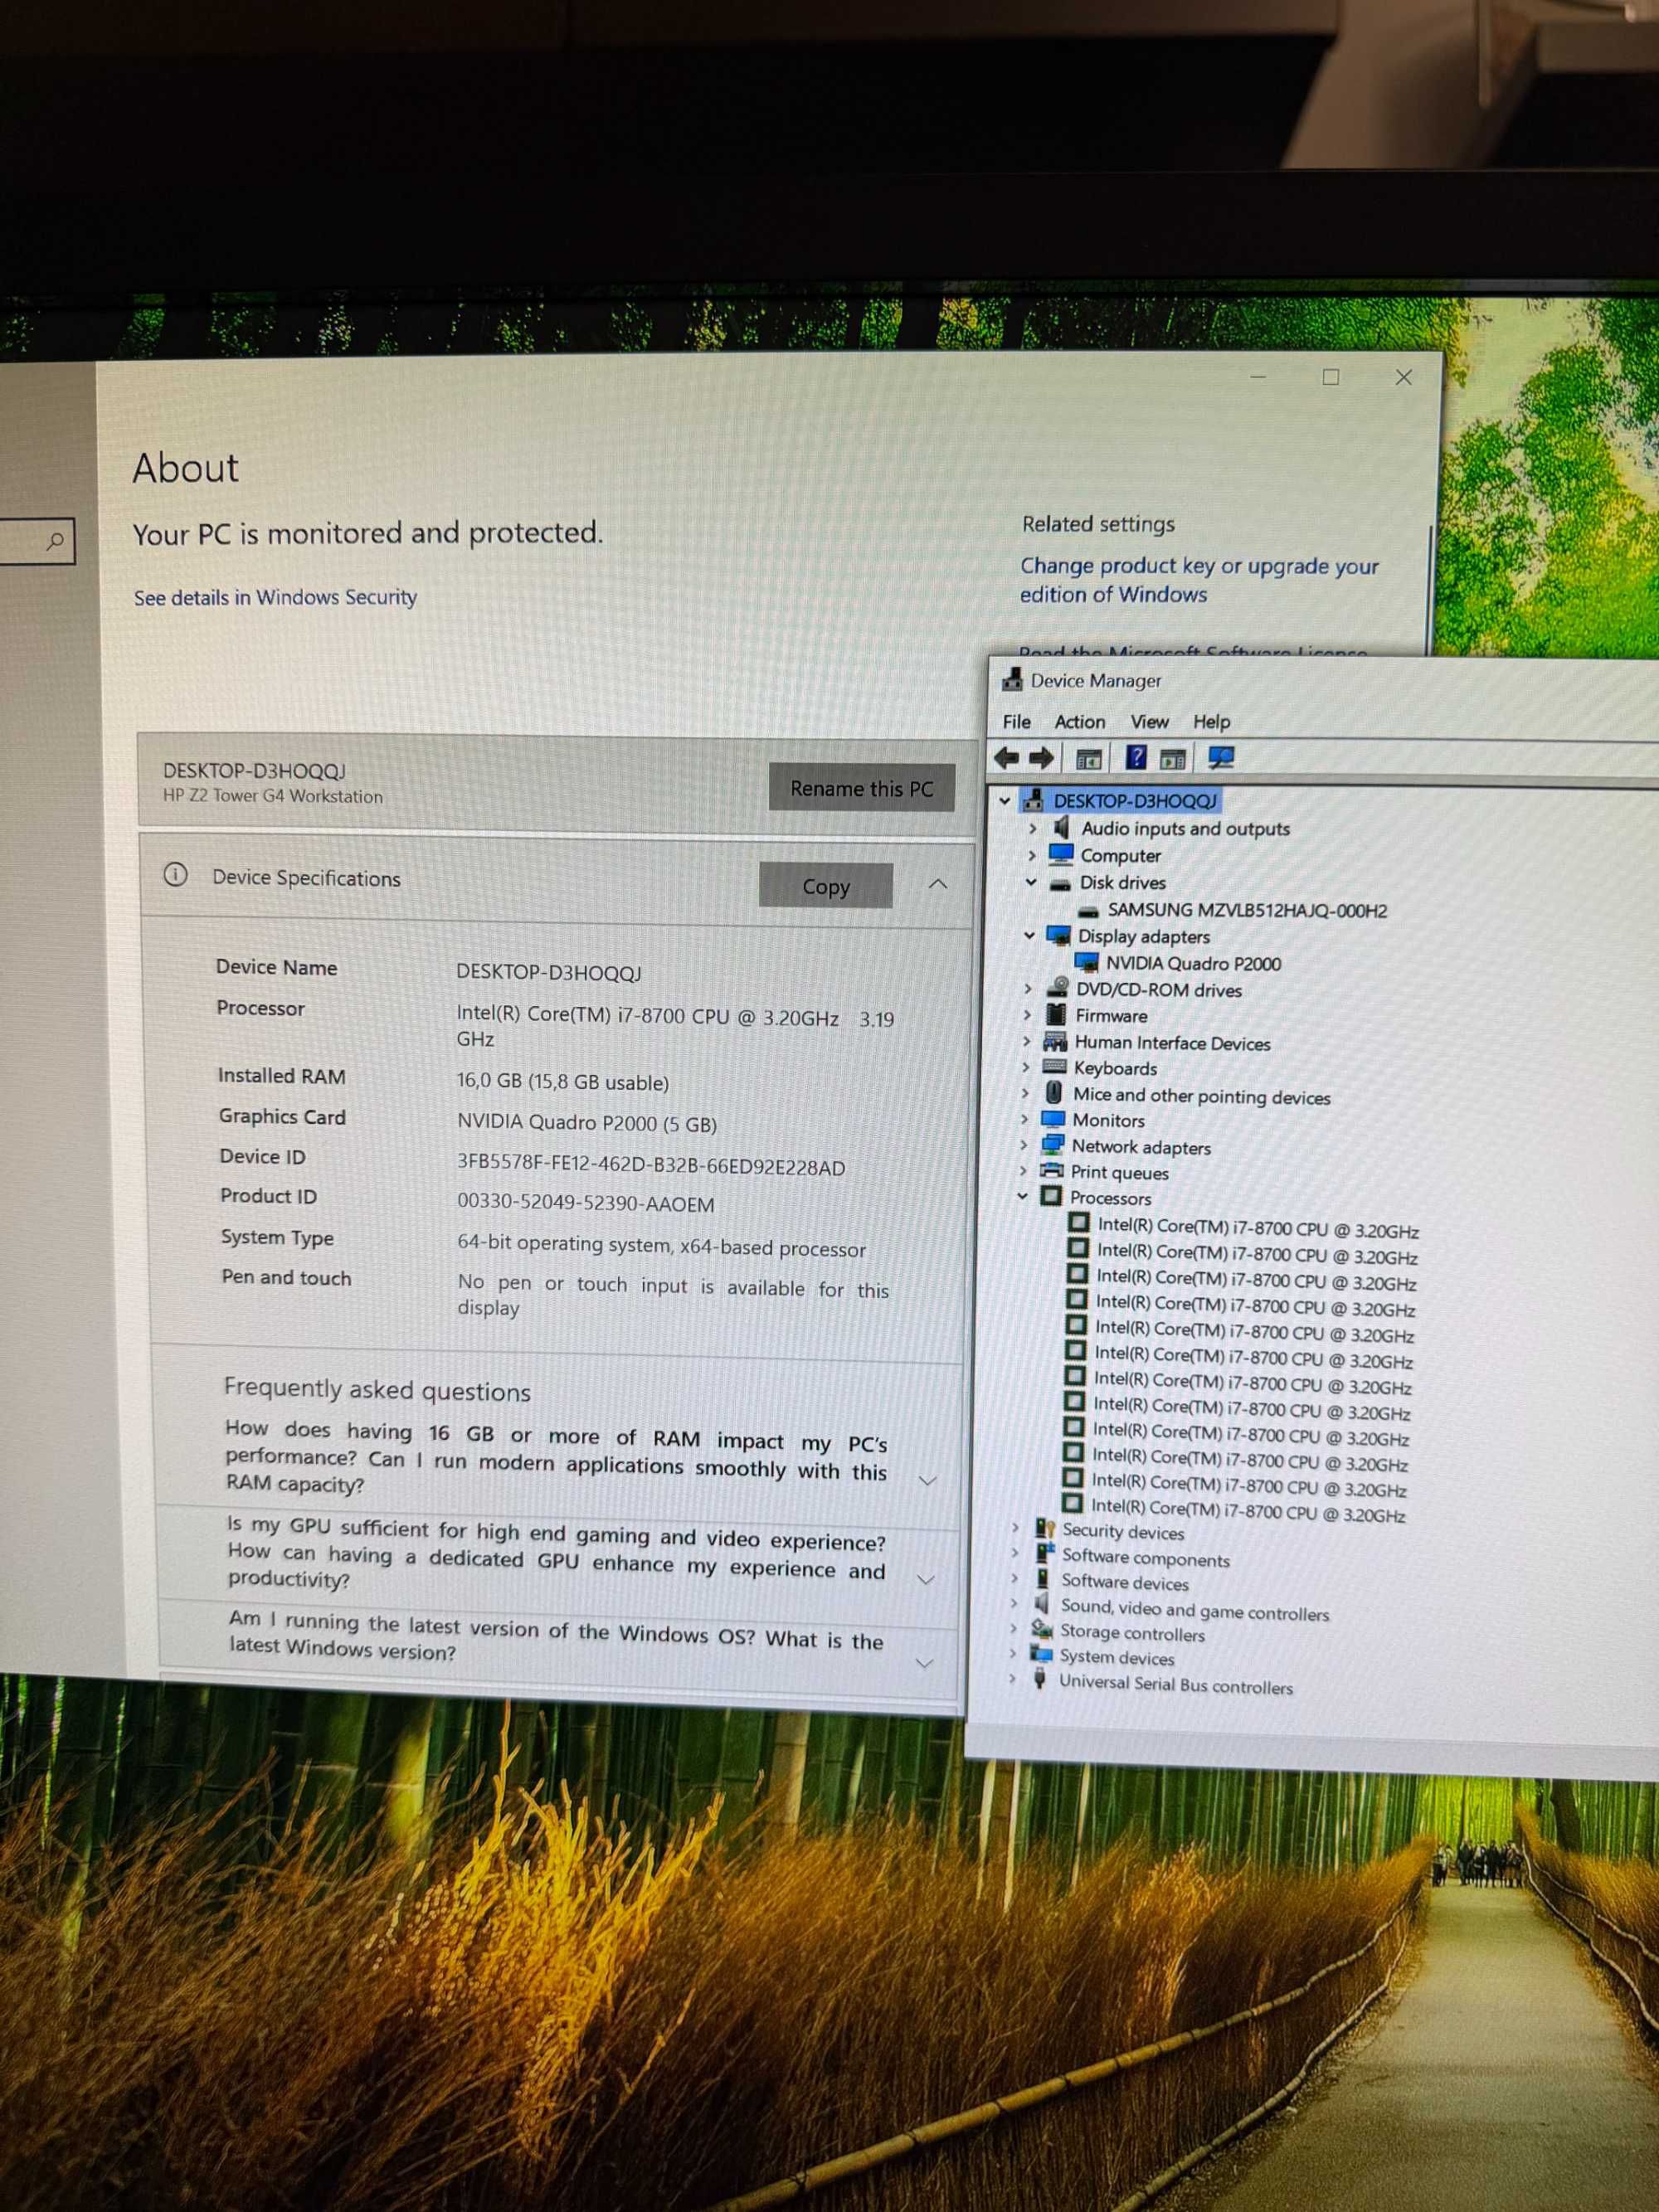Maximize the Settings About window
The width and height of the screenshot is (1659, 2212).
(x=1330, y=377)
